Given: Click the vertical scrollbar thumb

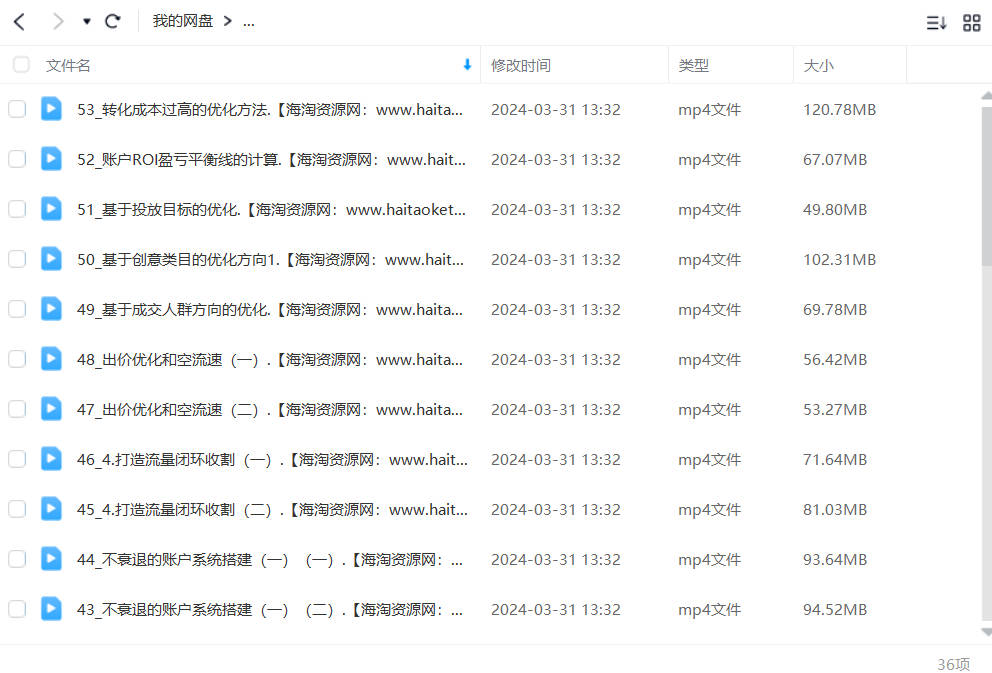Looking at the screenshot, I should click(986, 186).
